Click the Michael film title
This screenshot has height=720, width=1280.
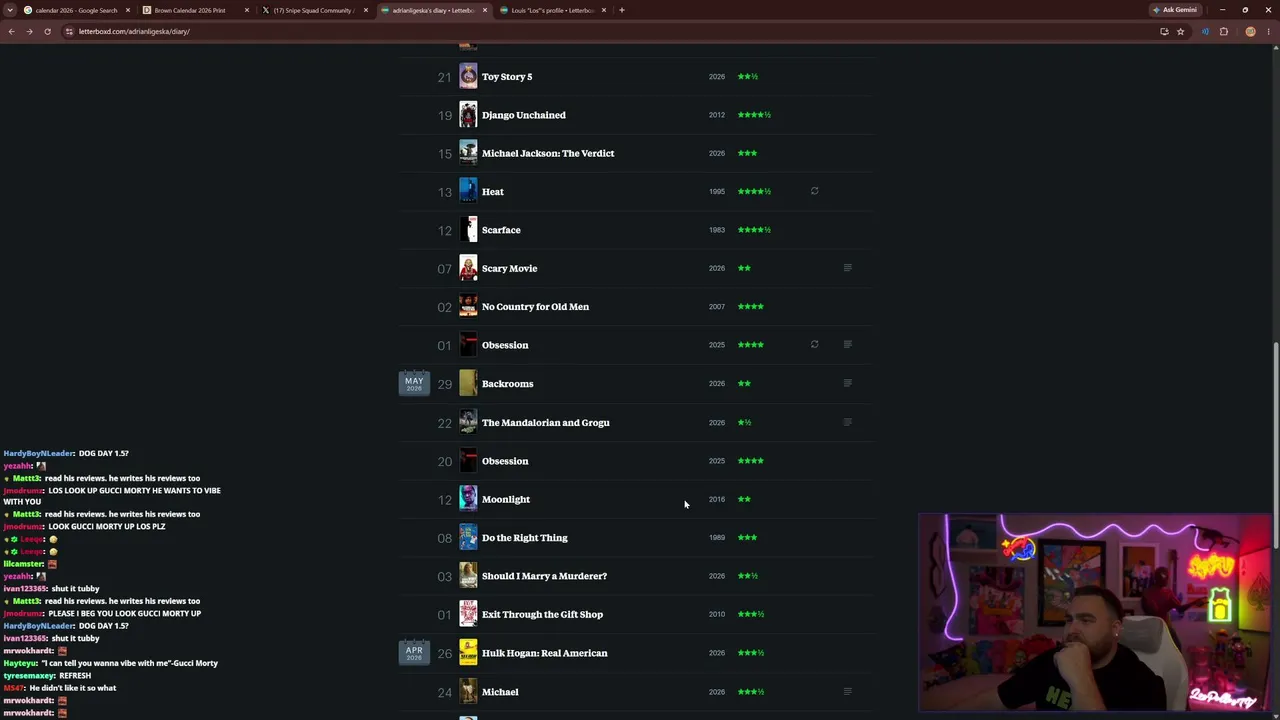[500, 692]
